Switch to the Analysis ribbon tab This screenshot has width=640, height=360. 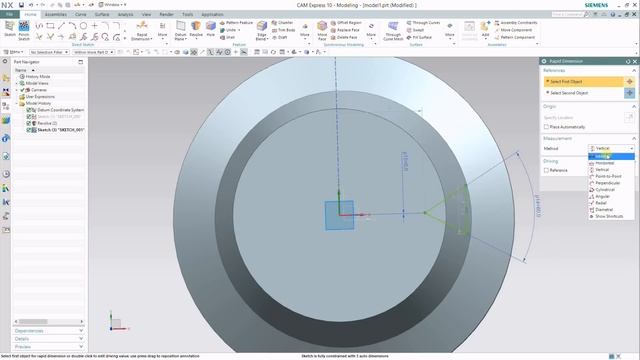pos(125,14)
